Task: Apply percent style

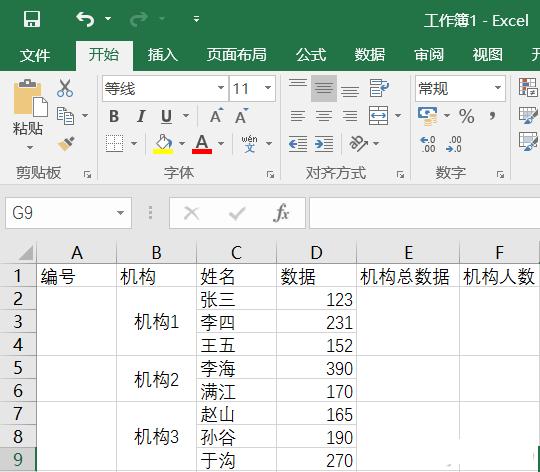Action: [467, 116]
